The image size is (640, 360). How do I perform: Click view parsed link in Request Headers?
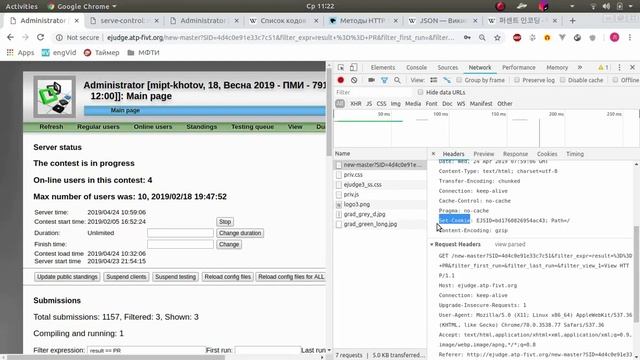coord(510,244)
